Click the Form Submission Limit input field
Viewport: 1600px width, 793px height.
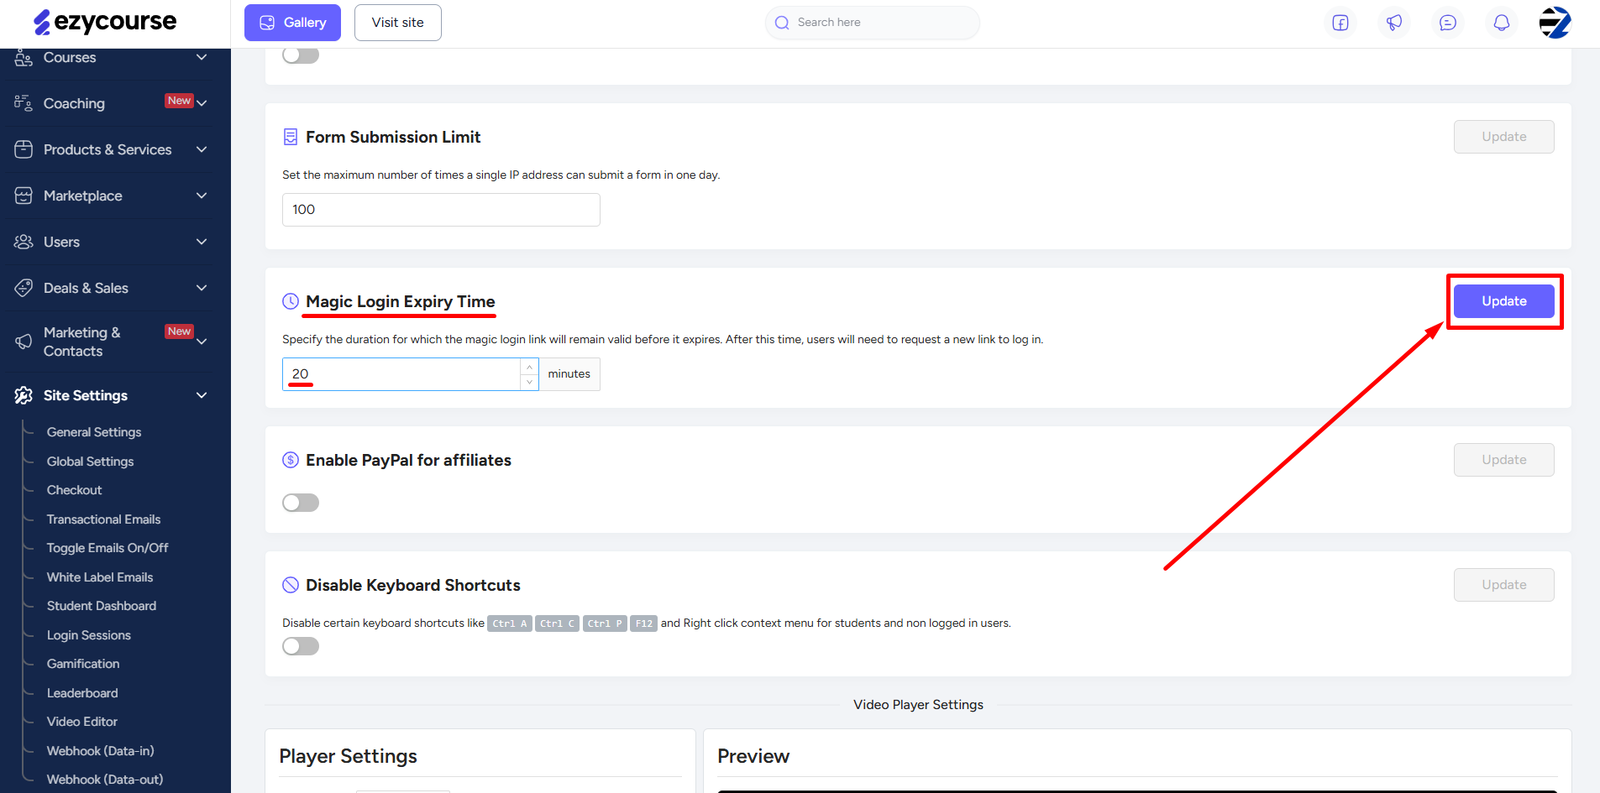440,210
